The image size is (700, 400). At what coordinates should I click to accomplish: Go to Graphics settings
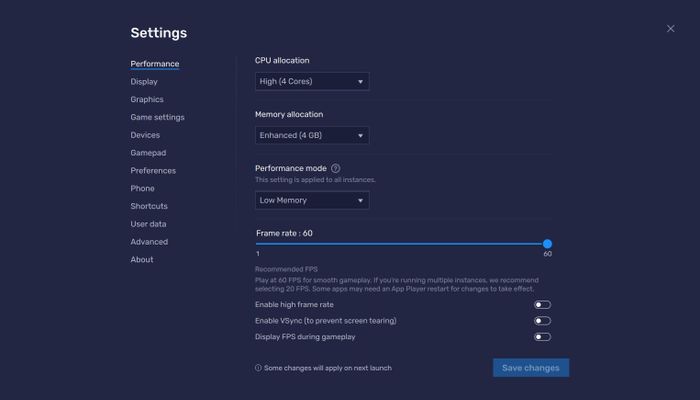(x=147, y=99)
